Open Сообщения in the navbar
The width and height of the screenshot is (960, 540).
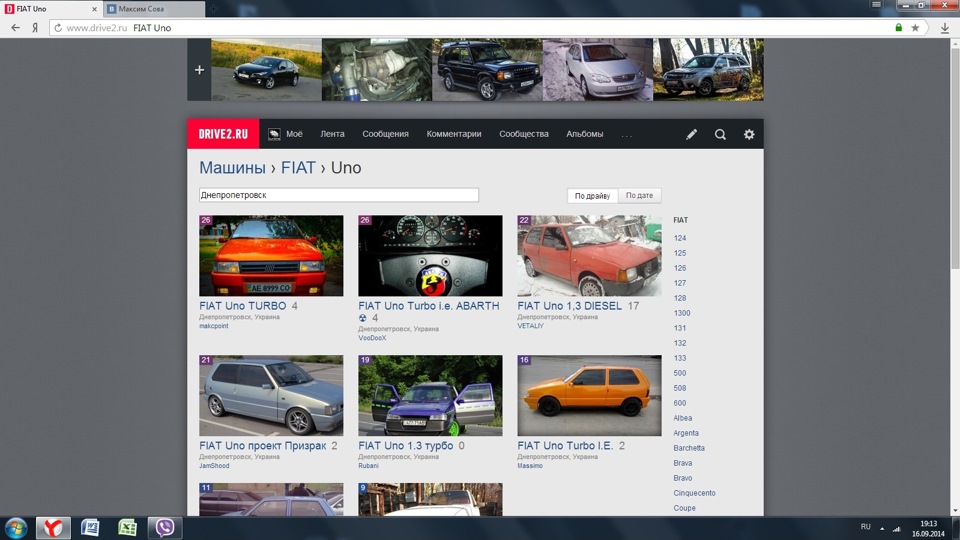(385, 133)
